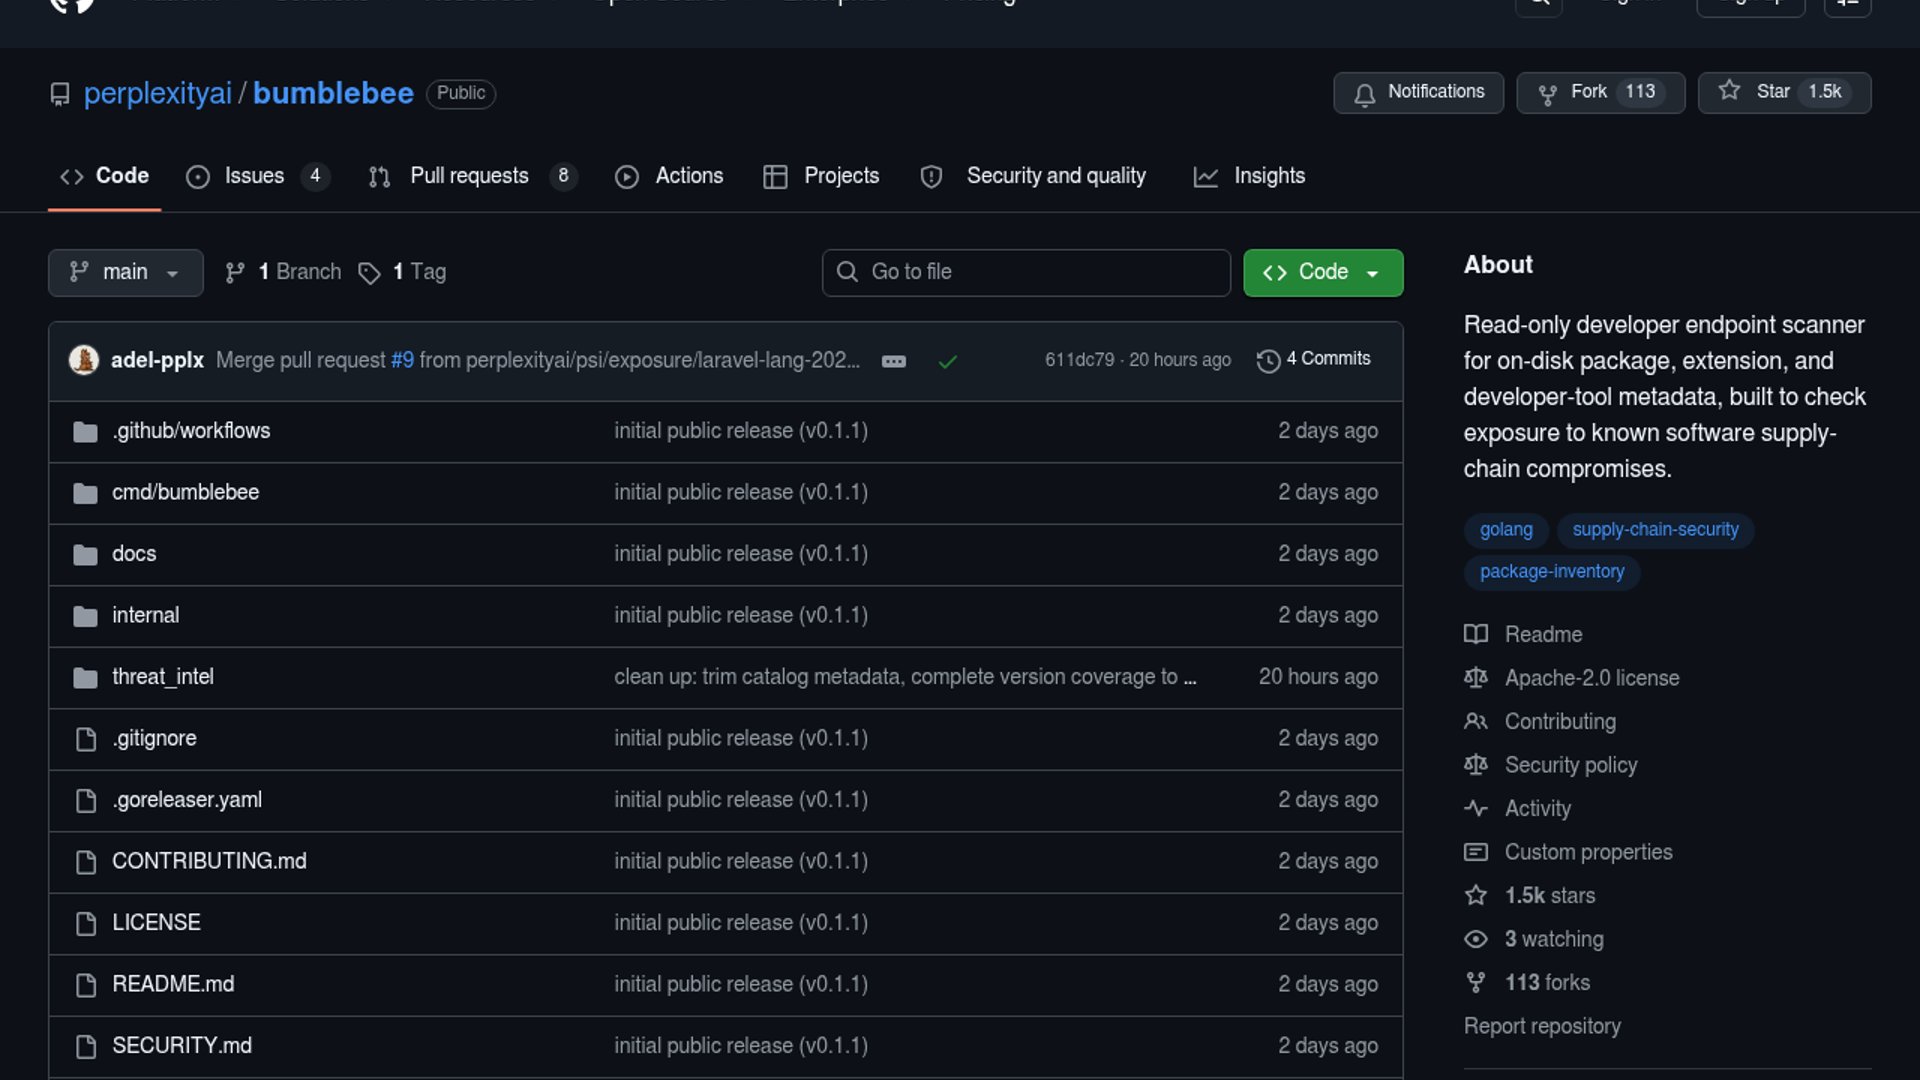1920x1080 pixels.
Task: Go to the Actions tab
Action: (669, 176)
